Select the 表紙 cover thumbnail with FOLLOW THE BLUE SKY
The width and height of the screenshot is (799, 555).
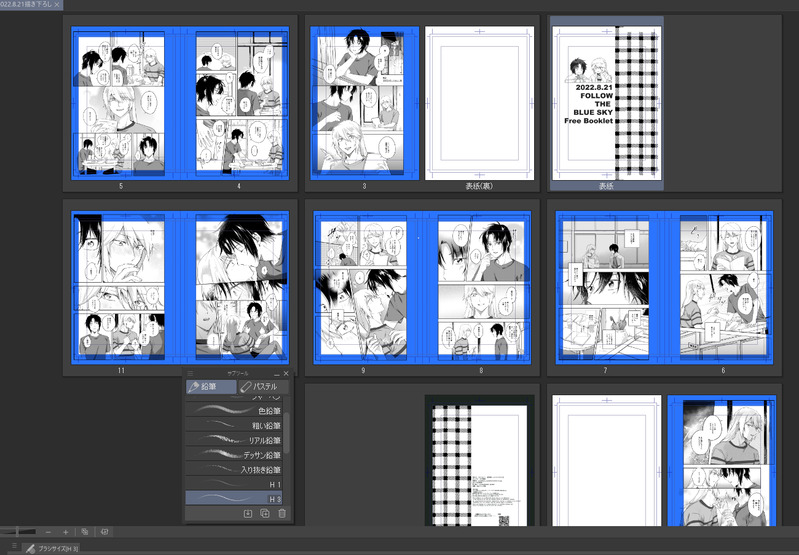point(606,103)
